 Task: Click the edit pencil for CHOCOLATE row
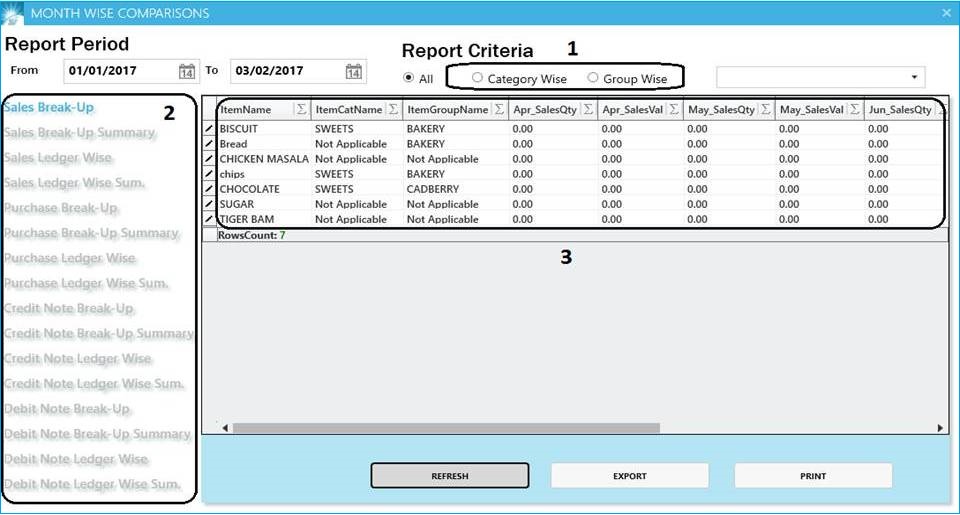pyautogui.click(x=209, y=189)
